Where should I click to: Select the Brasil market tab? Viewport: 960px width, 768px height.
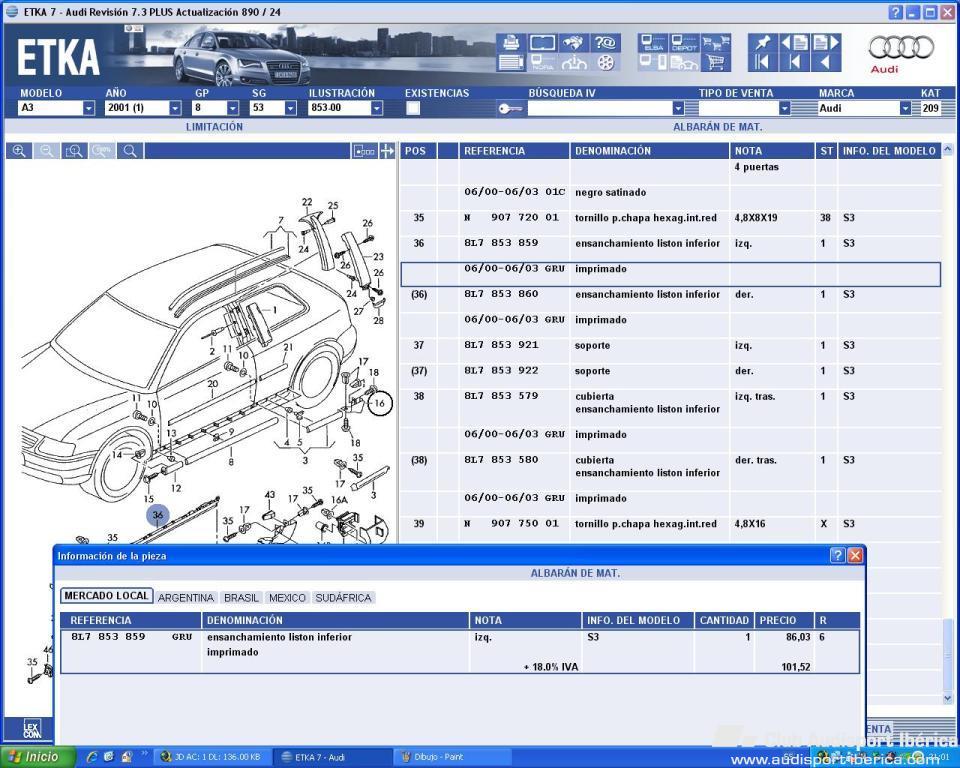click(x=241, y=597)
